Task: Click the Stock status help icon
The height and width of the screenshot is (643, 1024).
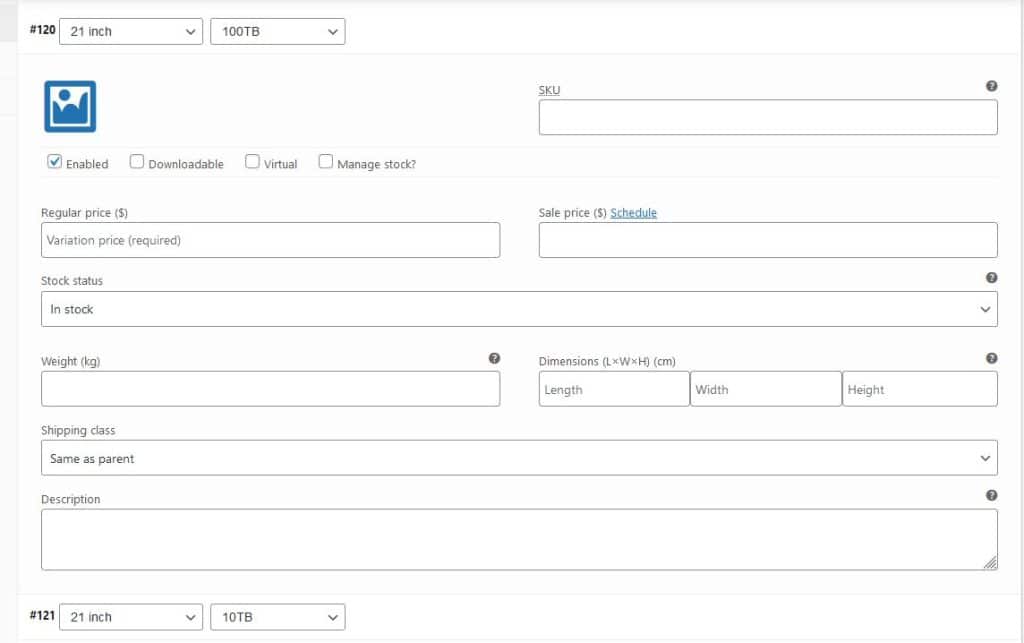Action: pyautogui.click(x=992, y=277)
